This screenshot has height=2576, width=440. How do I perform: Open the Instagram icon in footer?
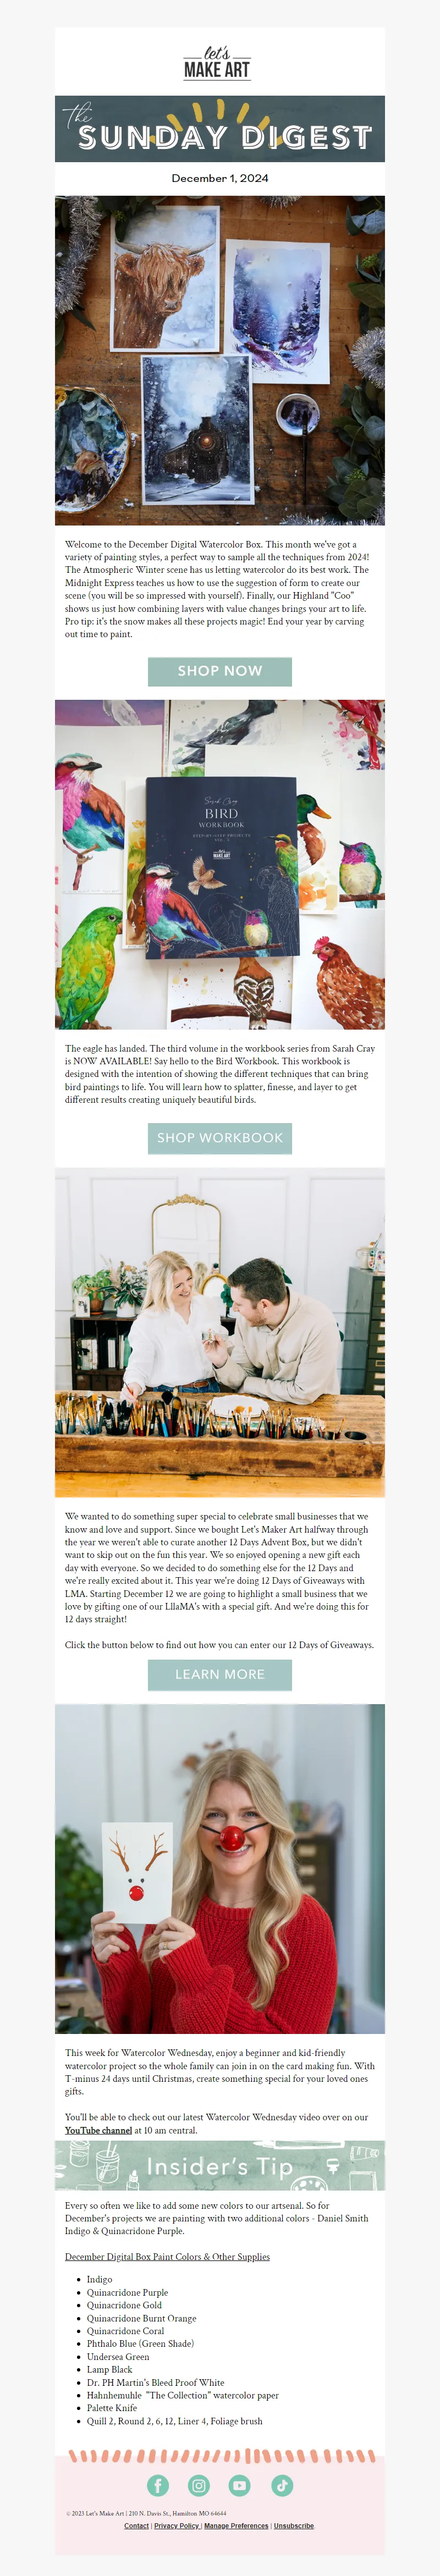199,2485
